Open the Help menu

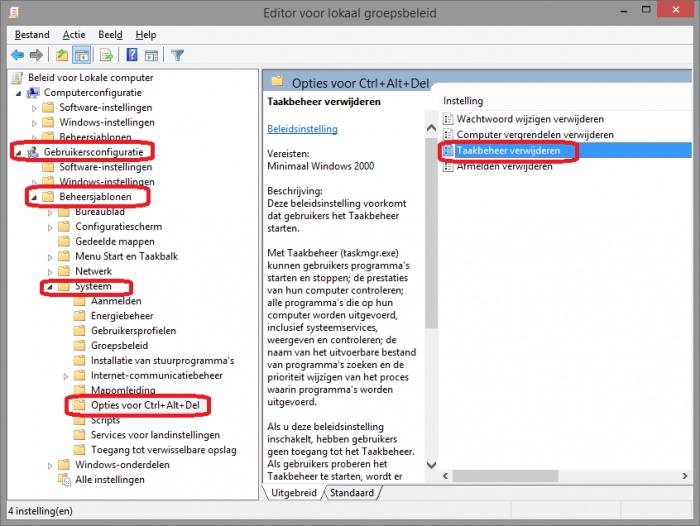(x=146, y=35)
